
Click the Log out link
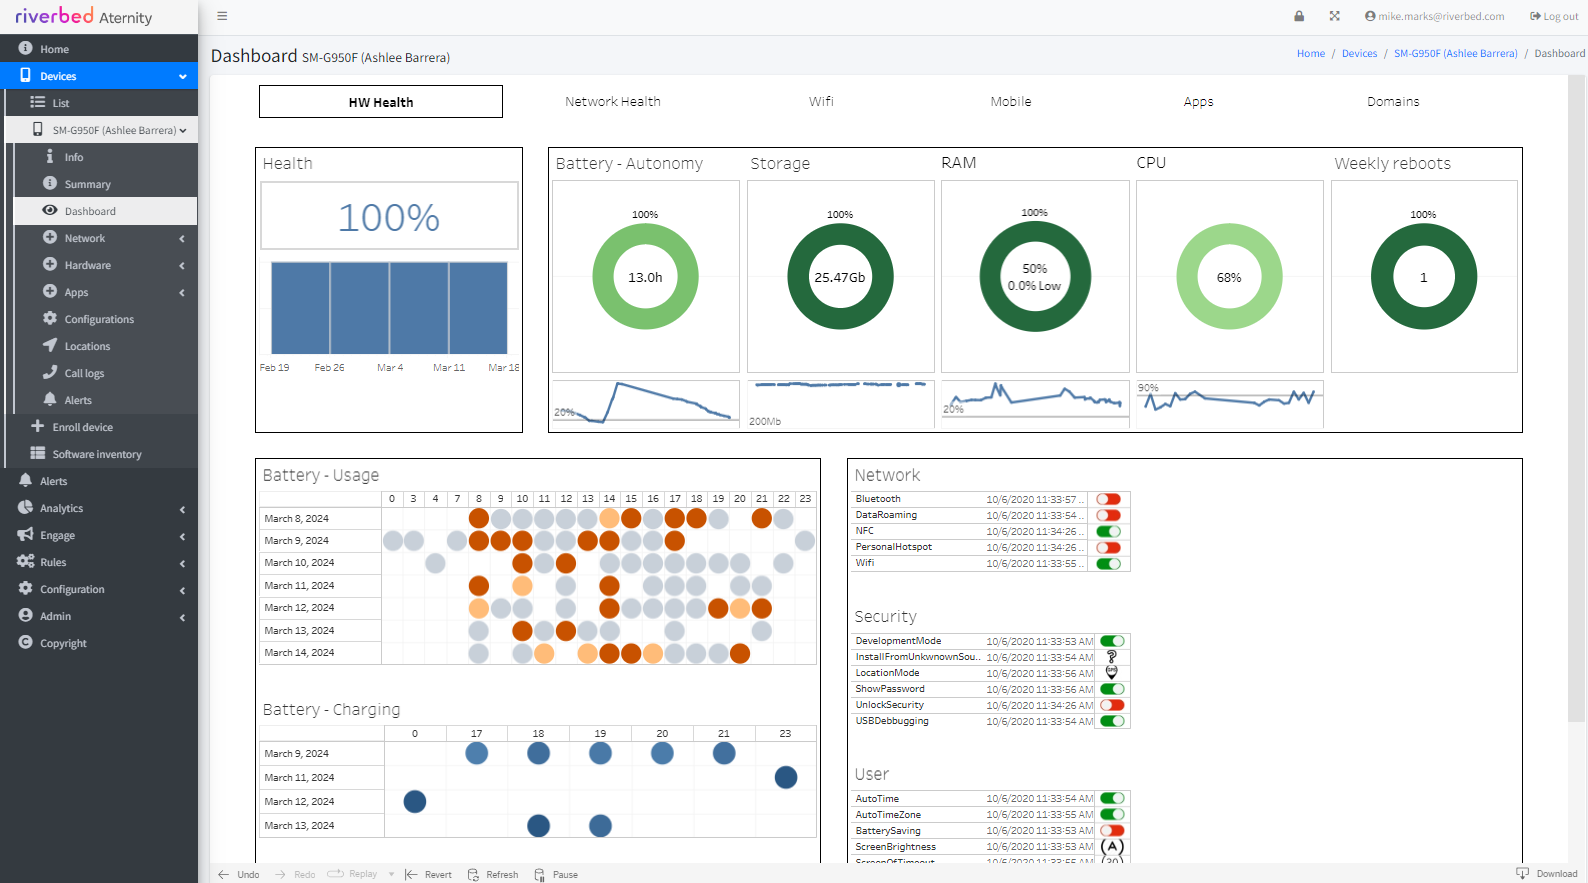point(1554,16)
